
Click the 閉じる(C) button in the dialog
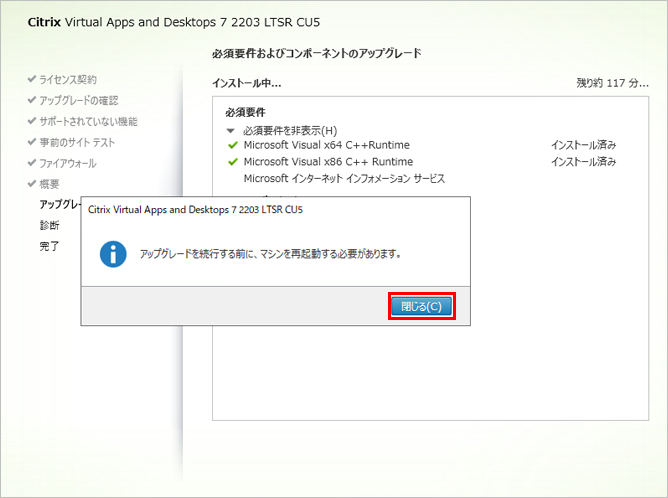[421, 306]
